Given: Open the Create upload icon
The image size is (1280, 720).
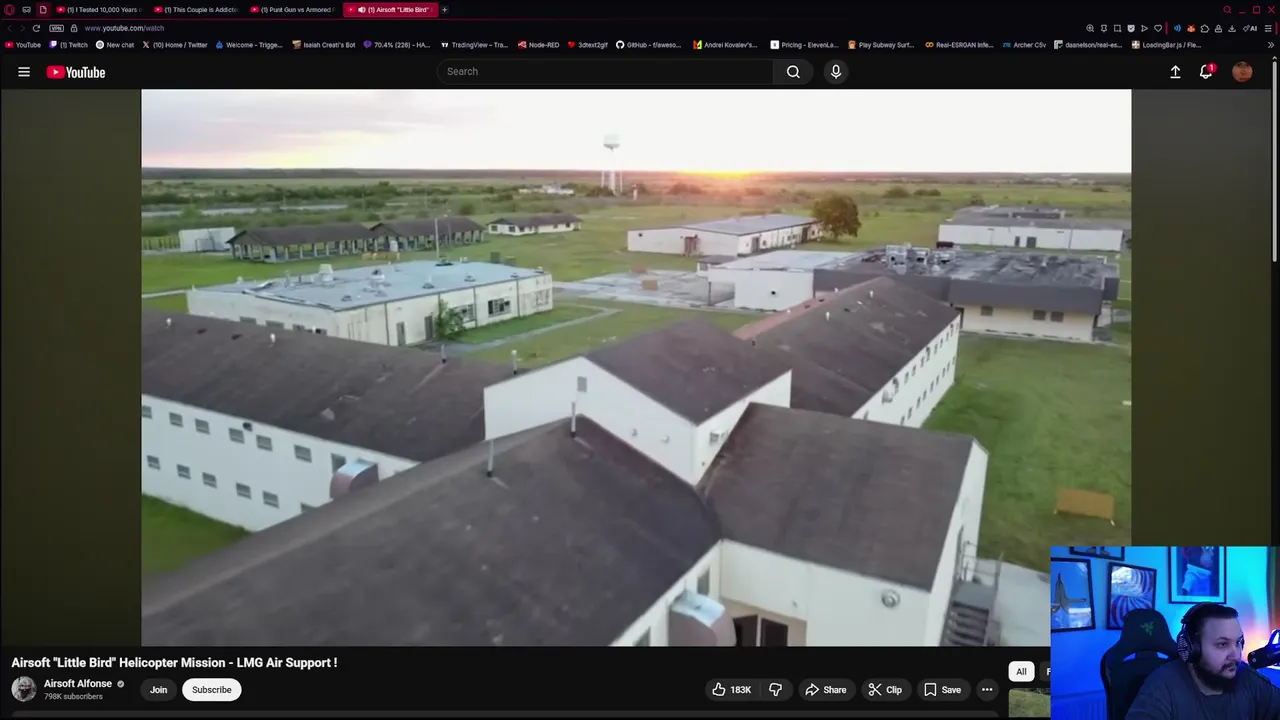Looking at the screenshot, I should [x=1175, y=72].
